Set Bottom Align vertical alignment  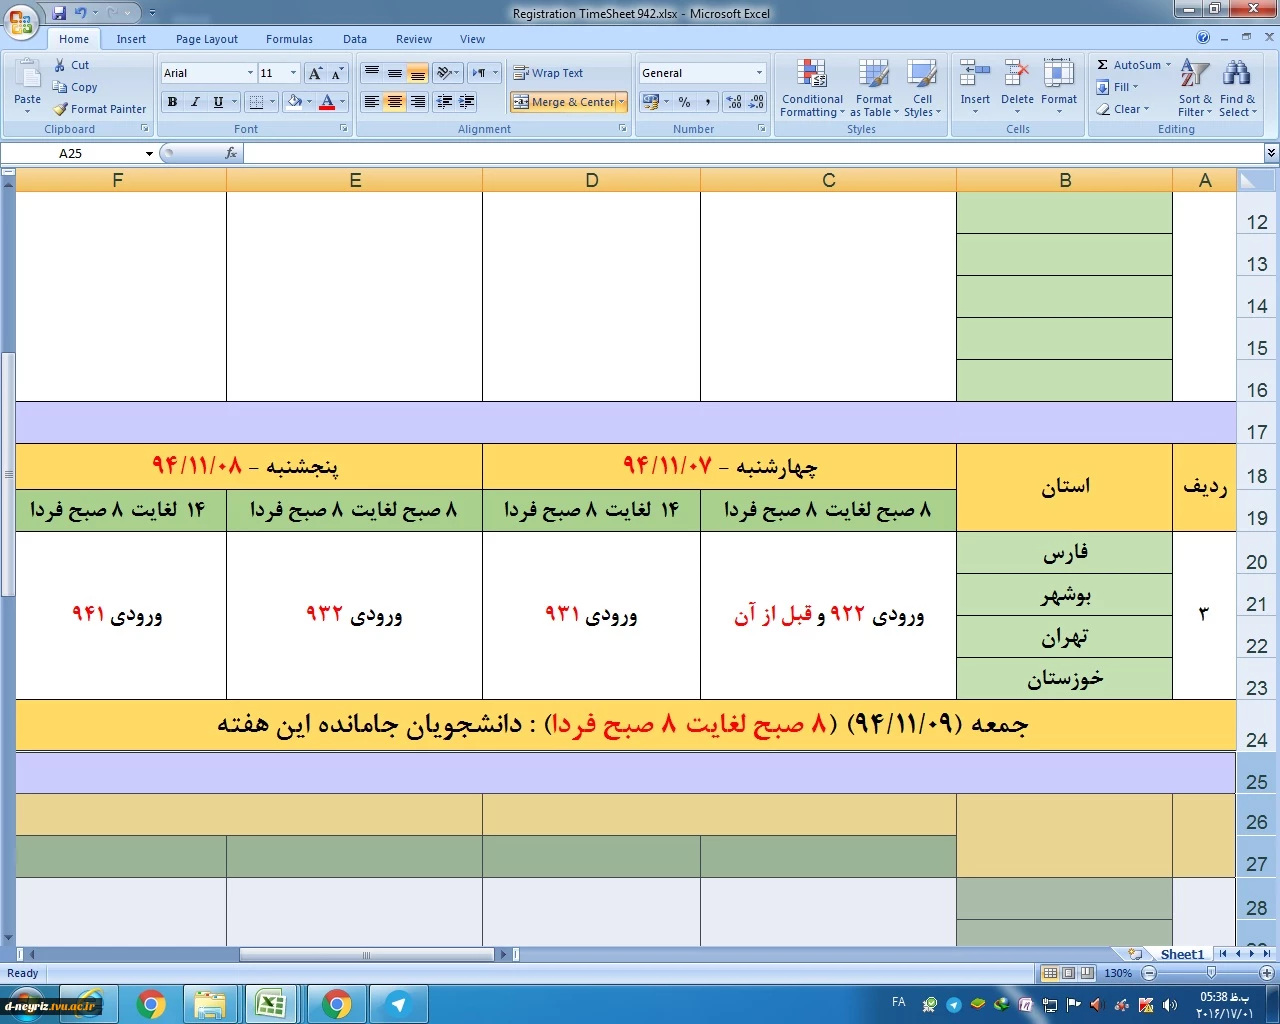[417, 73]
